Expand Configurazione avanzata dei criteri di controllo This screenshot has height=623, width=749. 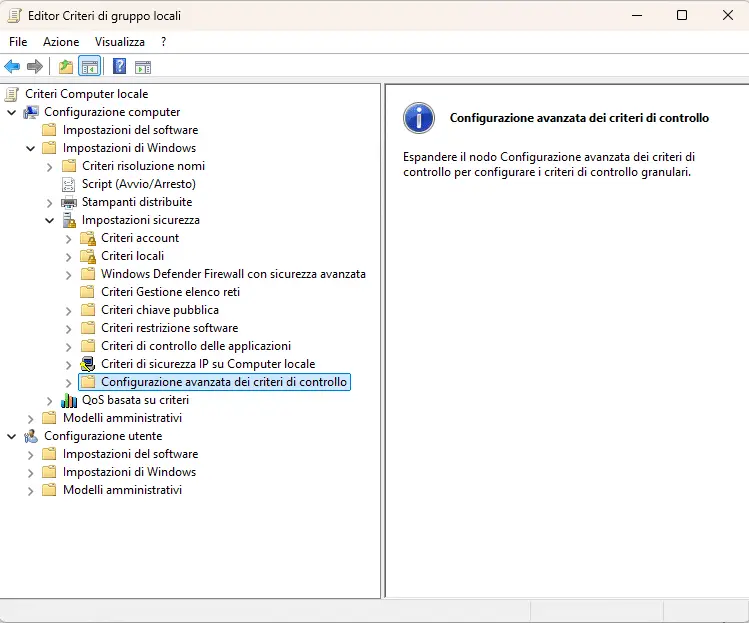click(x=69, y=383)
